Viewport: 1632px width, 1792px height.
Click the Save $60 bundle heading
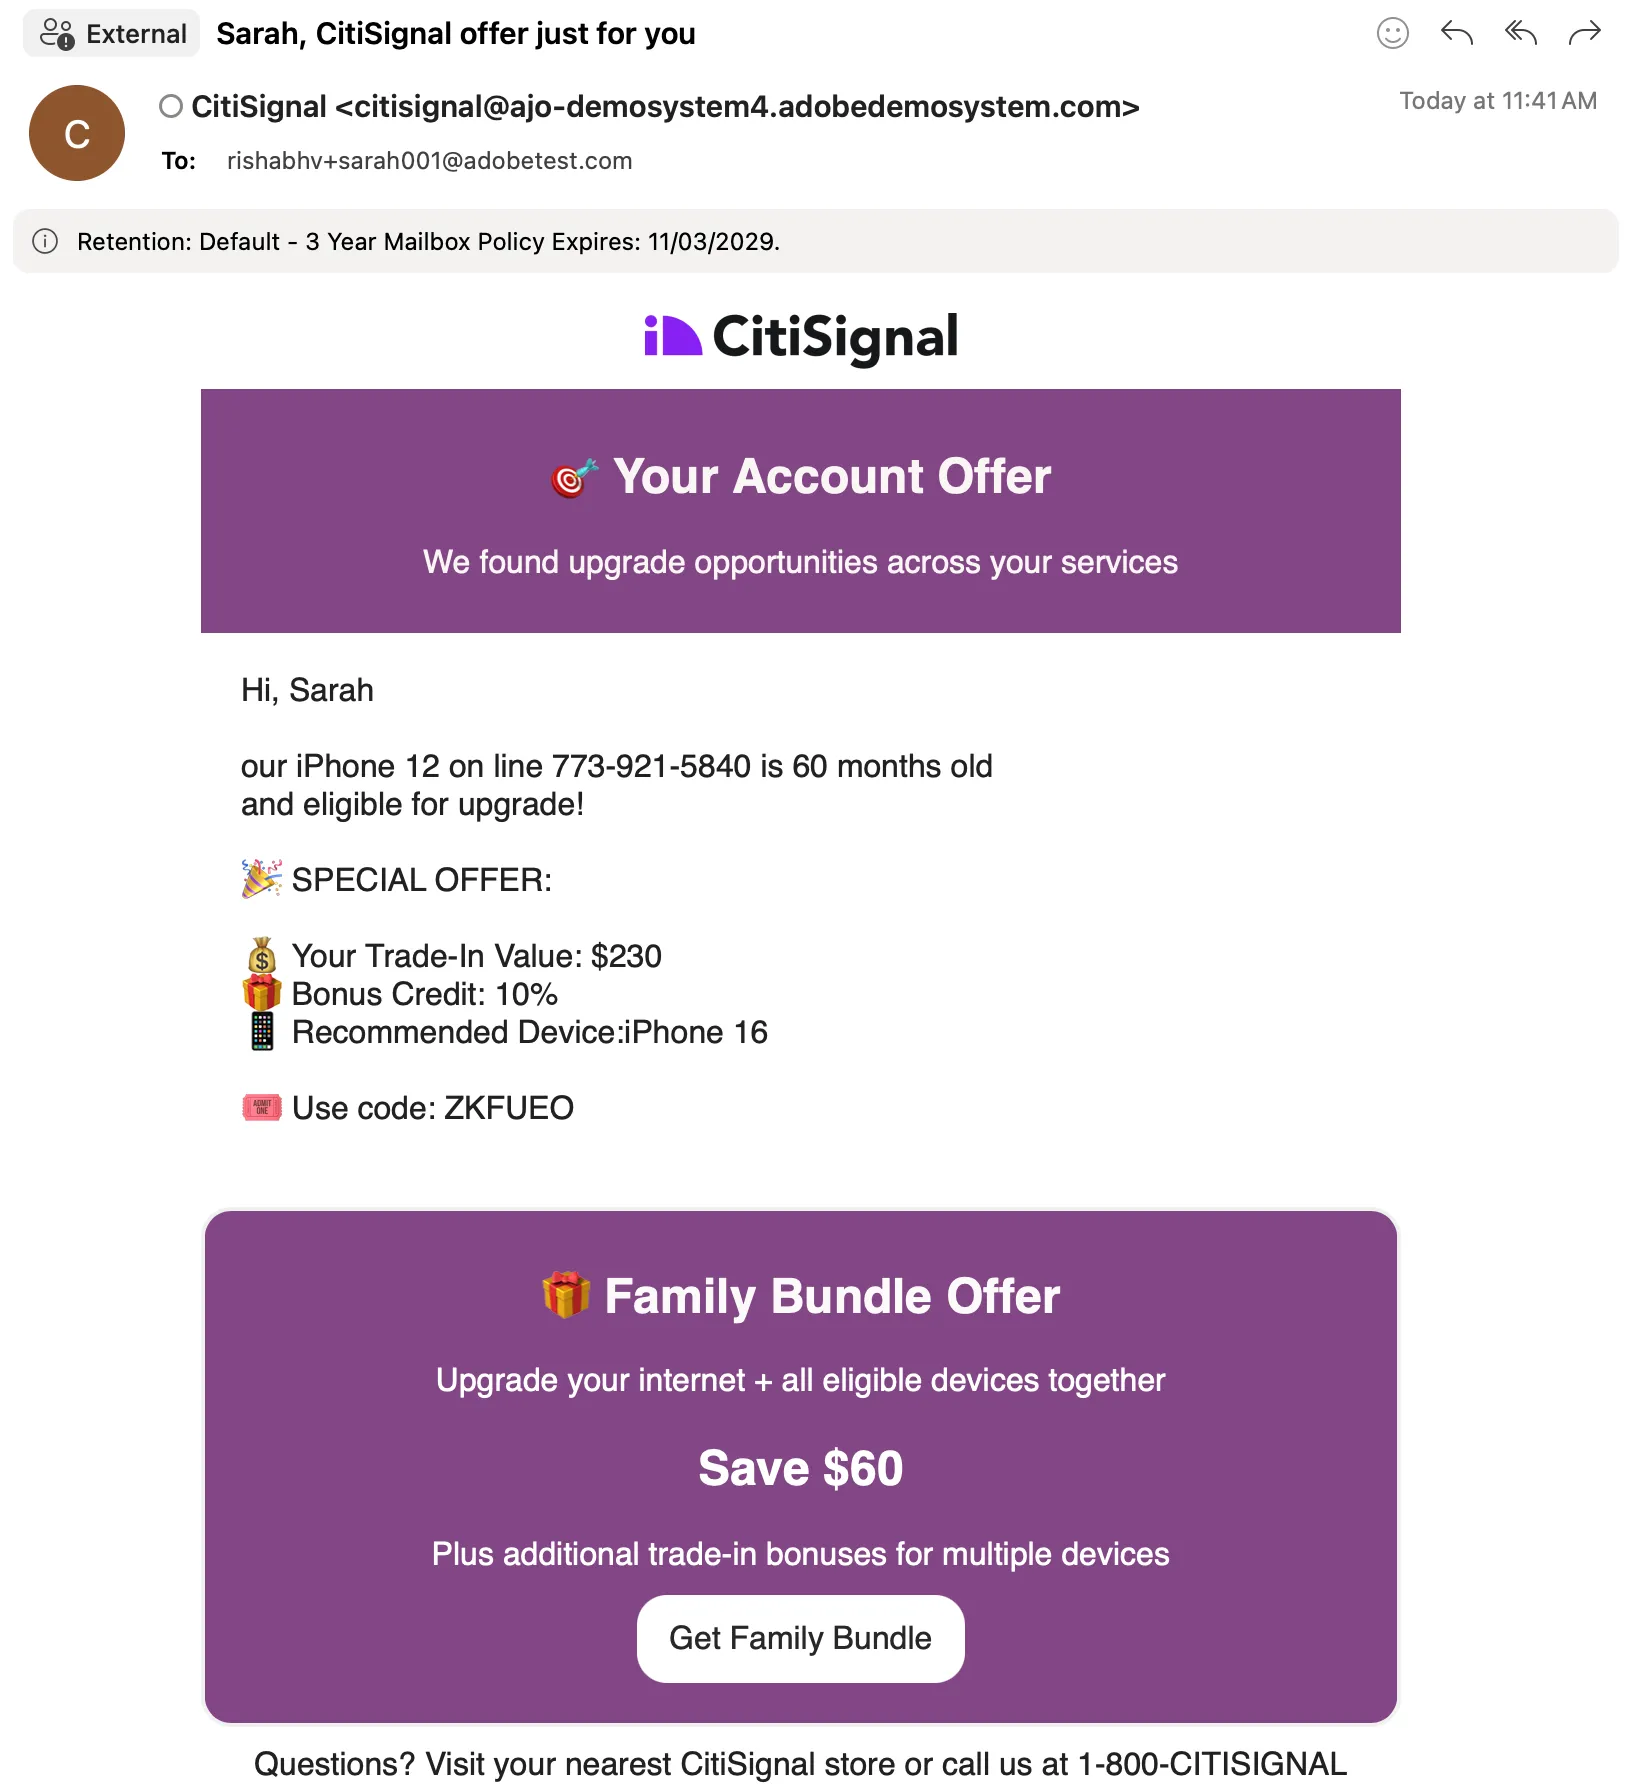(x=801, y=1468)
